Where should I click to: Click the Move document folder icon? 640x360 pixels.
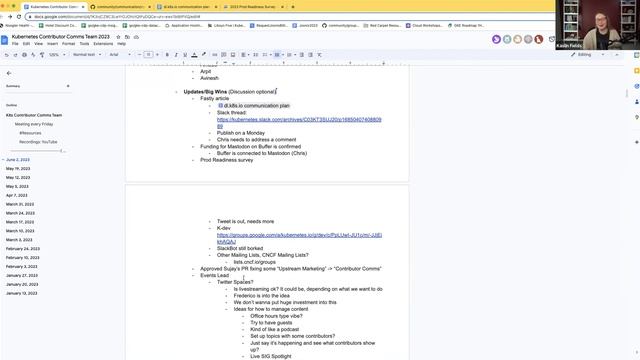pos(127,37)
